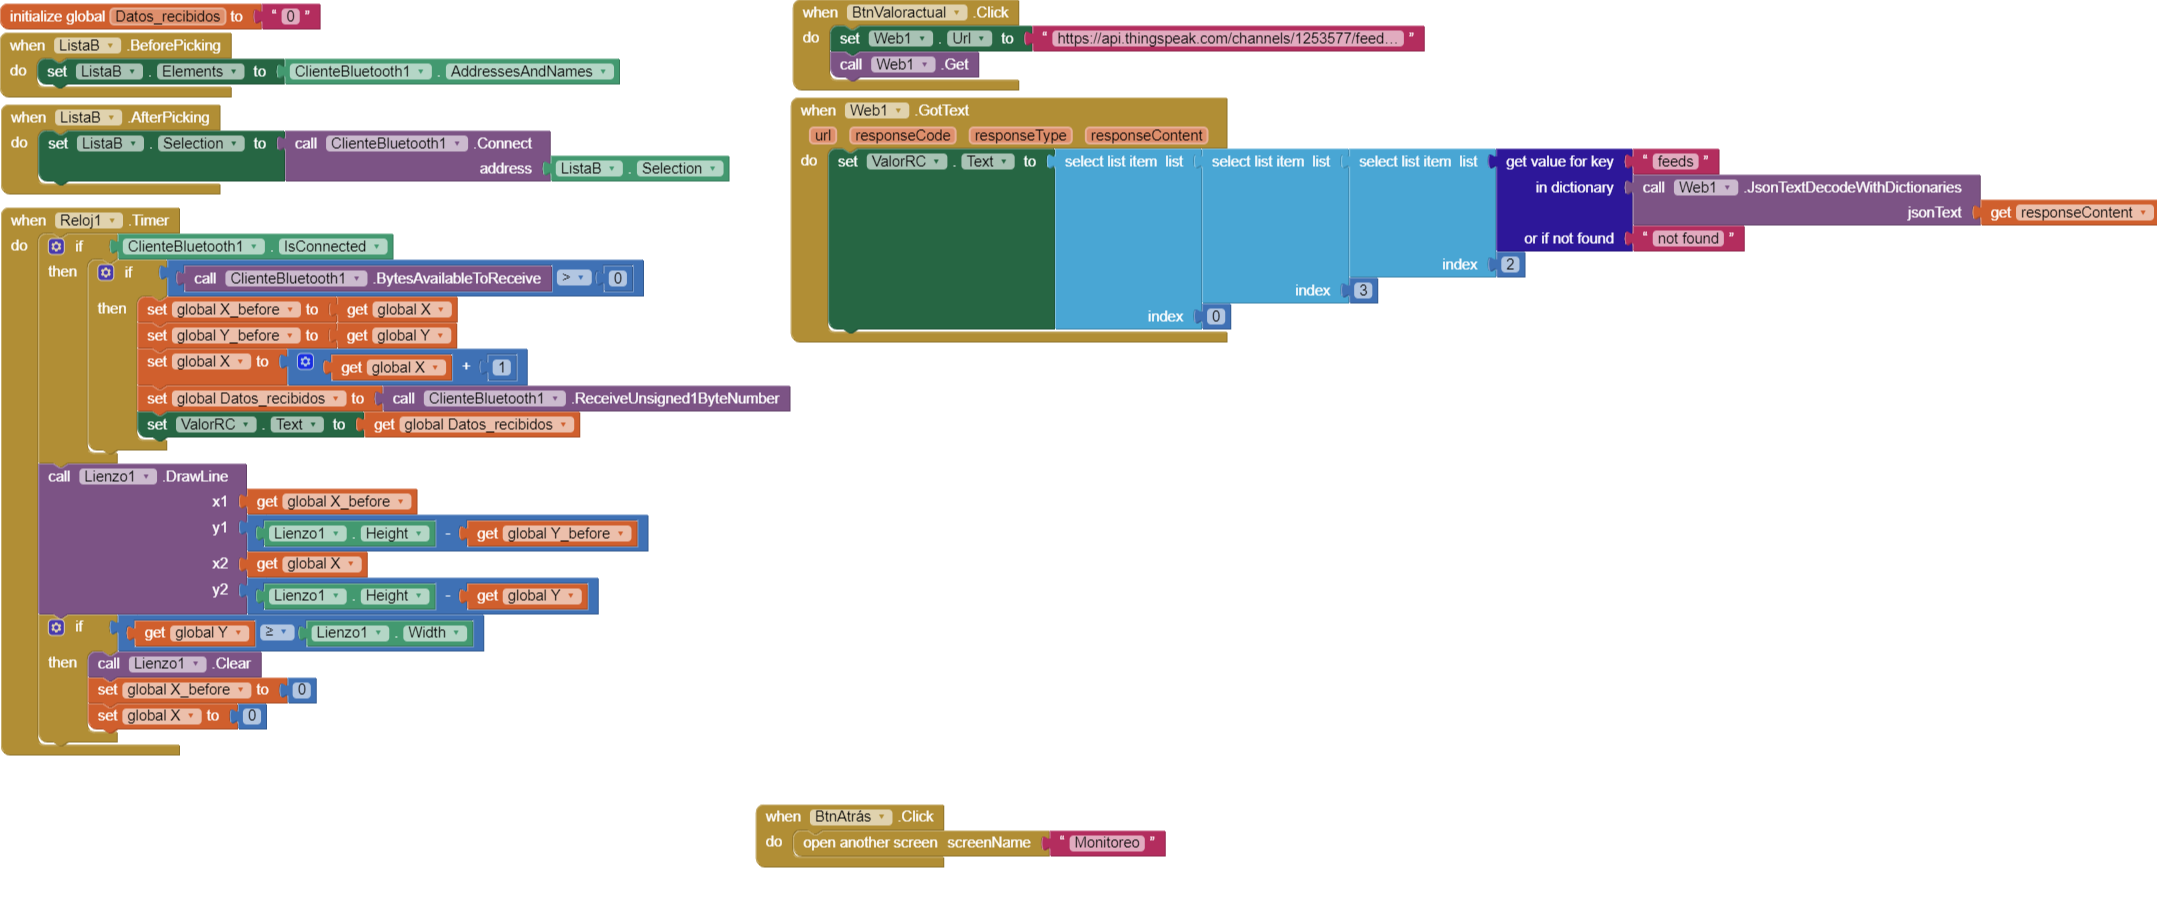
Task: Select the x2 "get global X" block in DrawLine
Action: [306, 563]
